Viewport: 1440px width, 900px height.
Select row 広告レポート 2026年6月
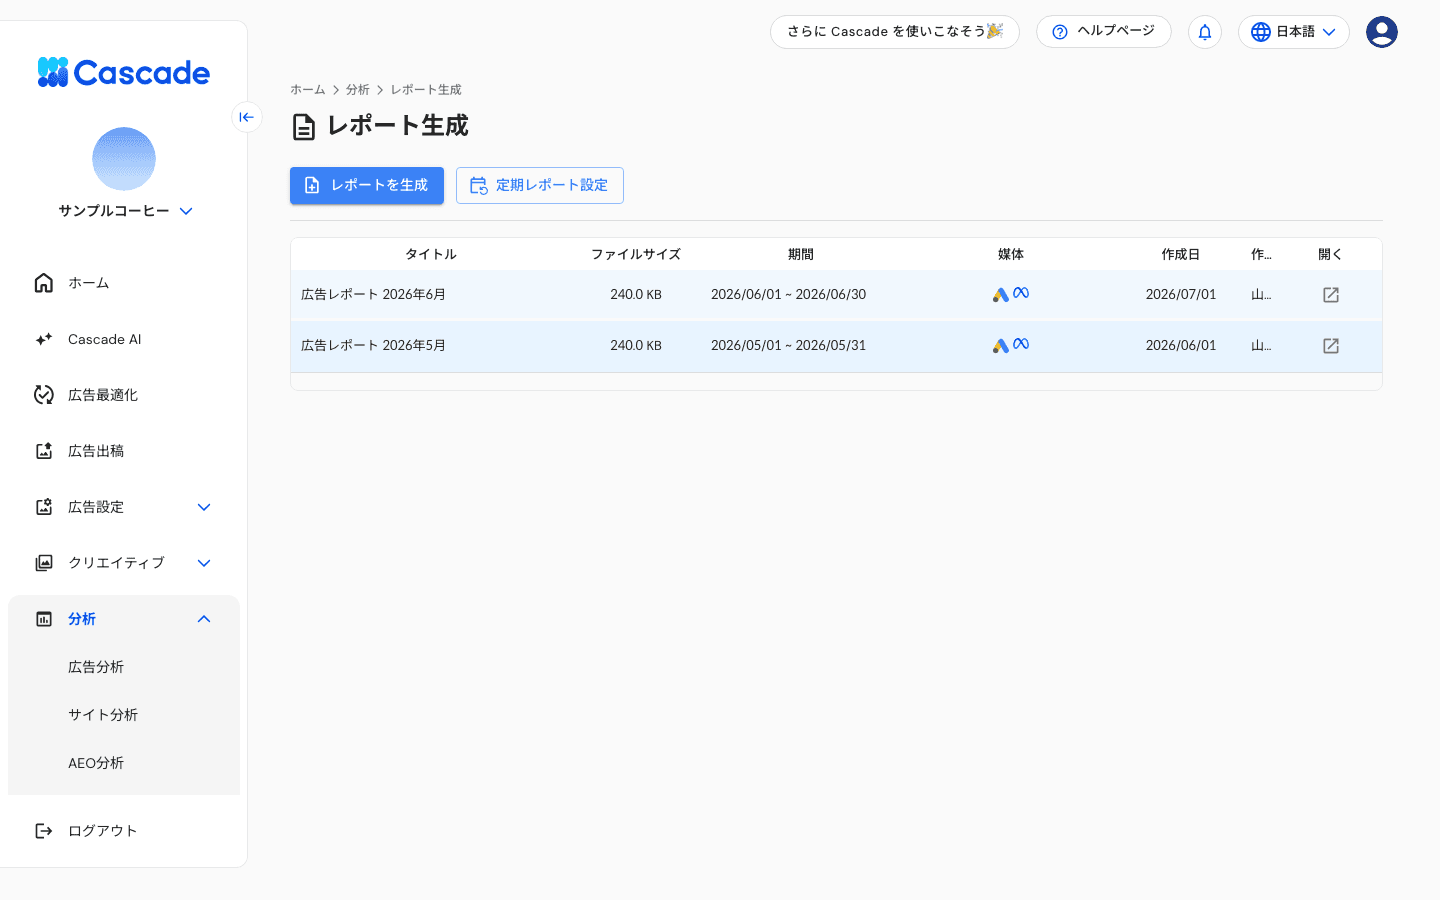point(836,295)
